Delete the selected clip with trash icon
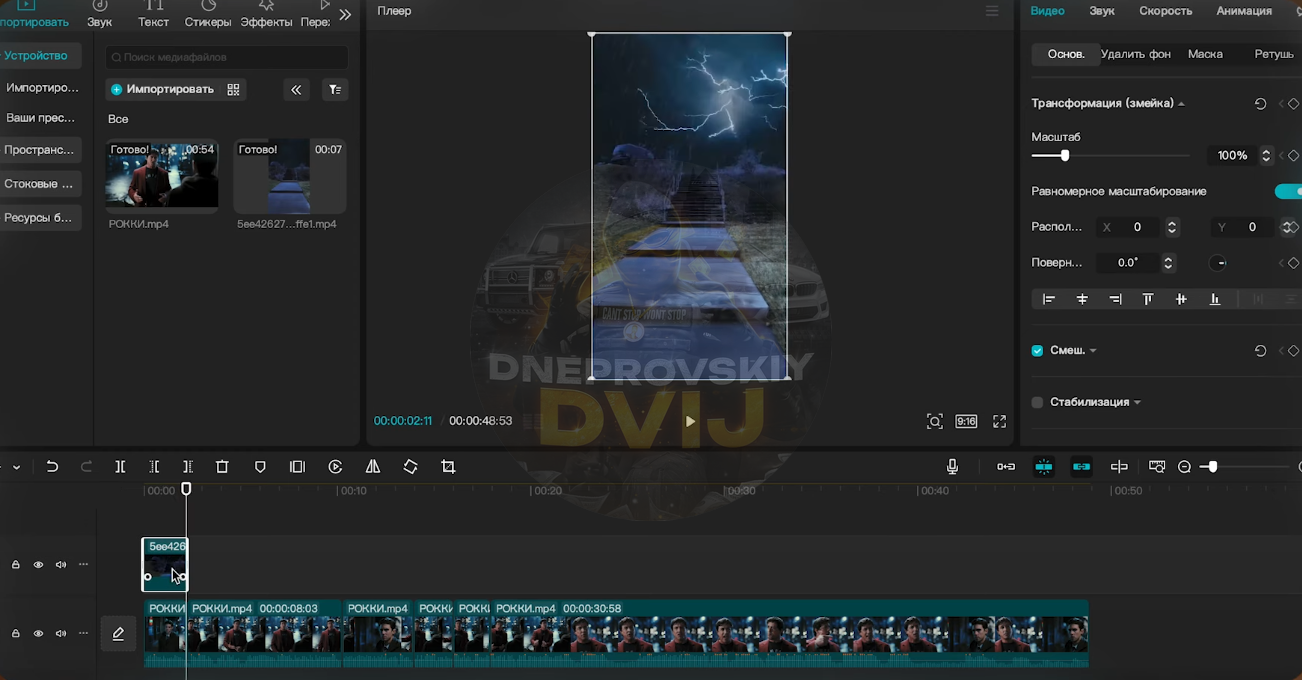 [x=222, y=467]
